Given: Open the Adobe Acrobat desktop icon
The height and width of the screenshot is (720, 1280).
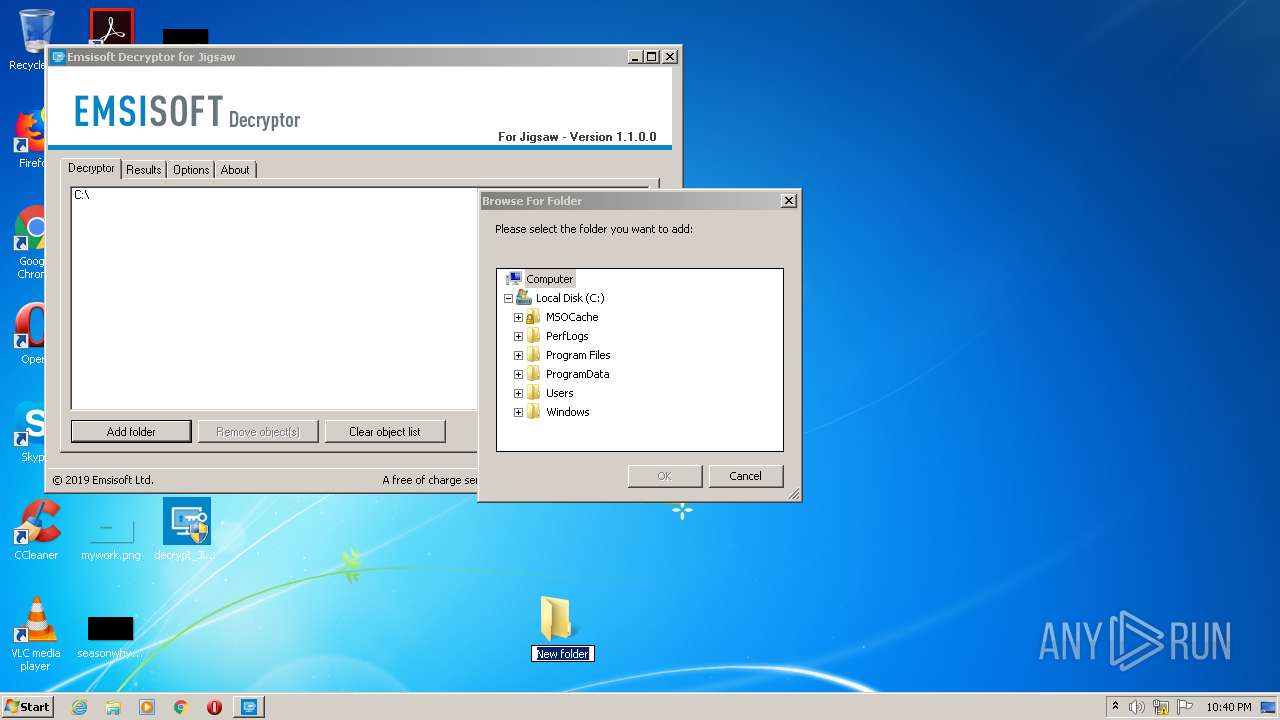Looking at the screenshot, I should pyautogui.click(x=111, y=26).
